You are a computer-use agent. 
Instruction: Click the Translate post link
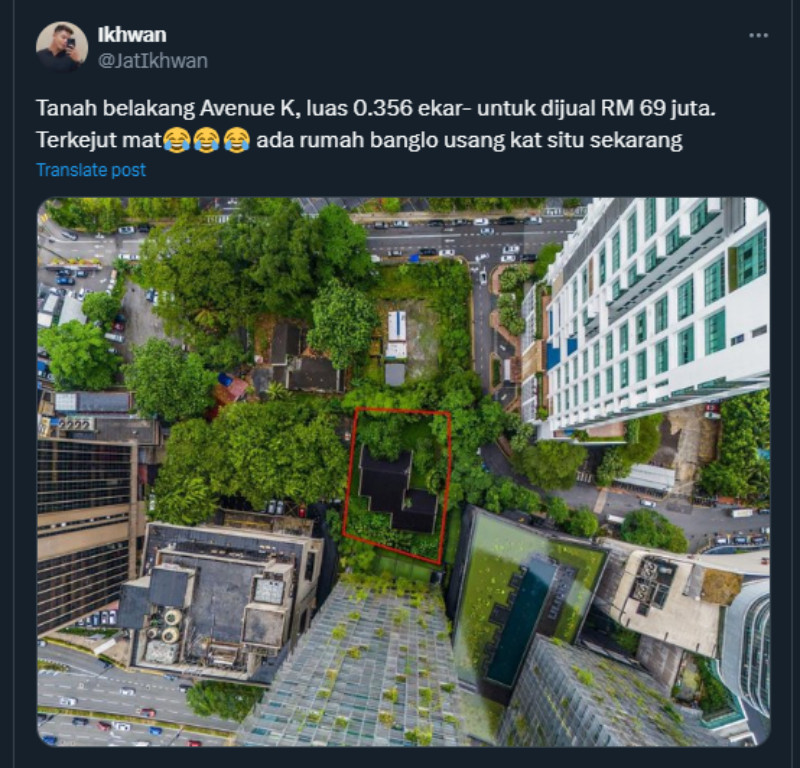point(91,170)
